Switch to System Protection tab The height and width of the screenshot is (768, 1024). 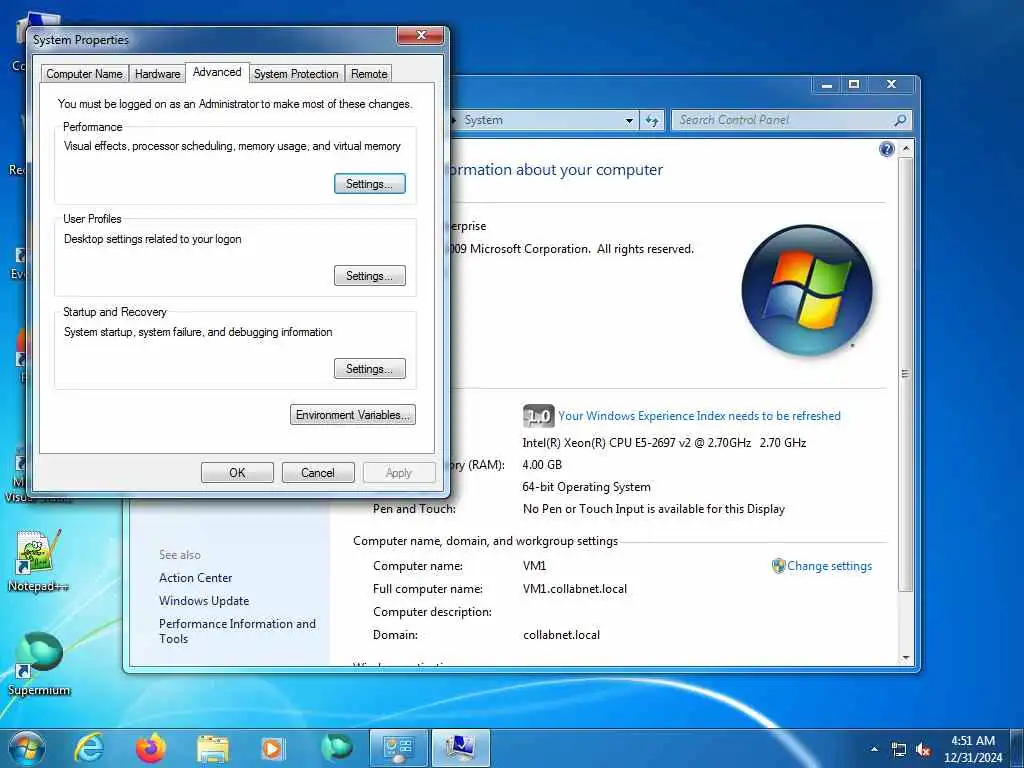pos(296,74)
